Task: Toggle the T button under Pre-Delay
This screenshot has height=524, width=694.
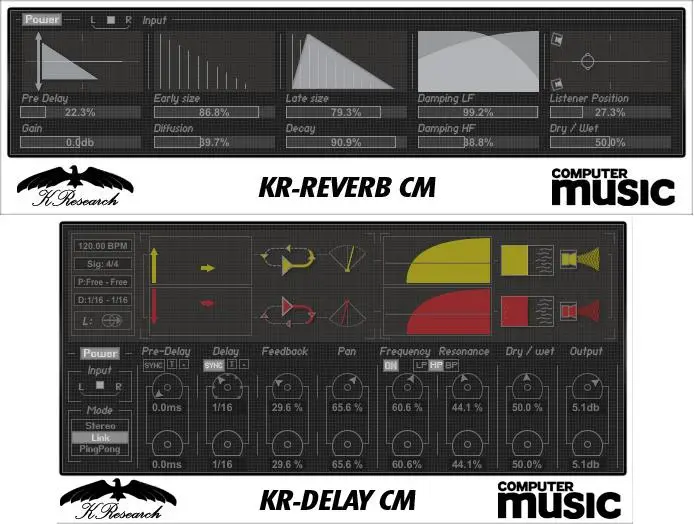Action: pyautogui.click(x=172, y=365)
